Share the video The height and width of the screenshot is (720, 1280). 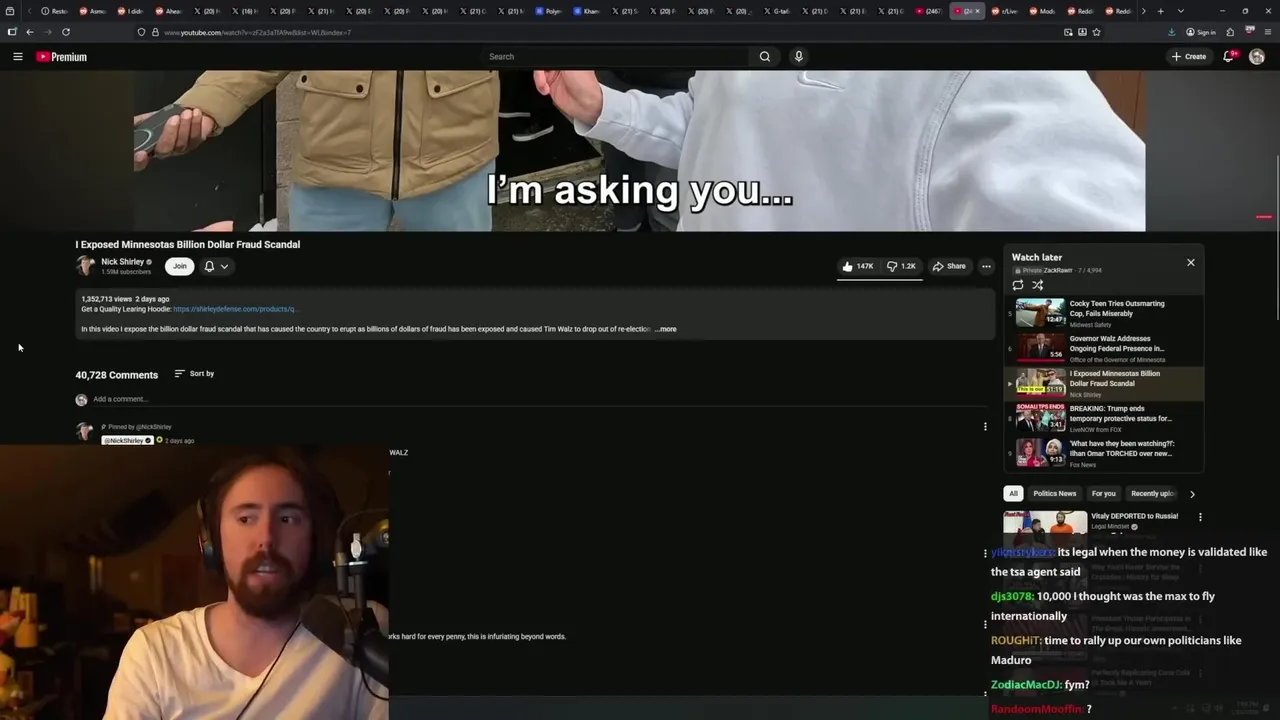point(949,266)
